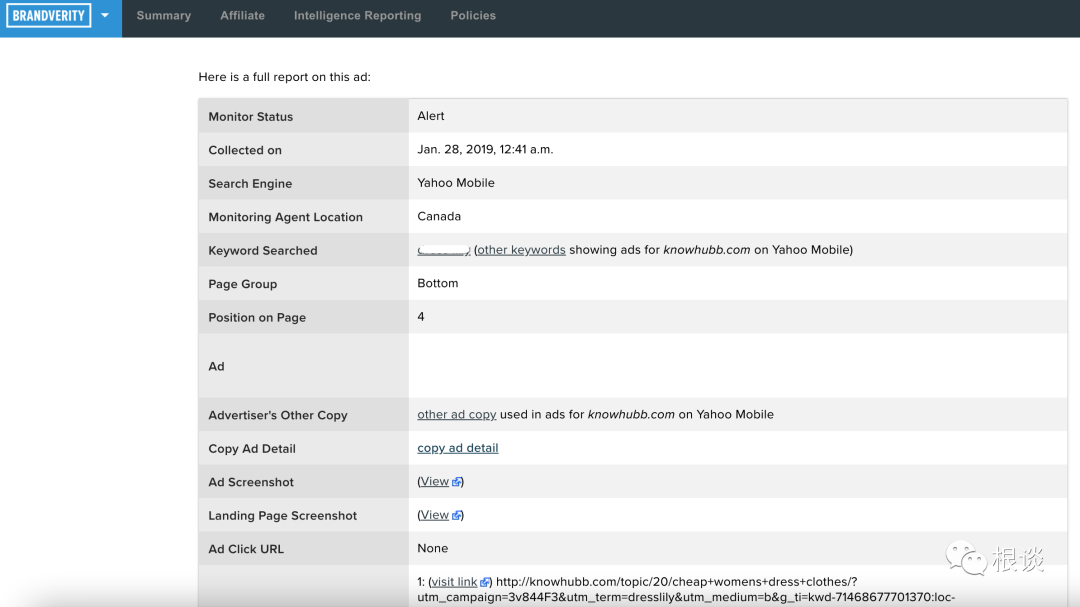Click the BrandVerity logo
Viewport: 1080px width, 607px height.
tap(48, 16)
